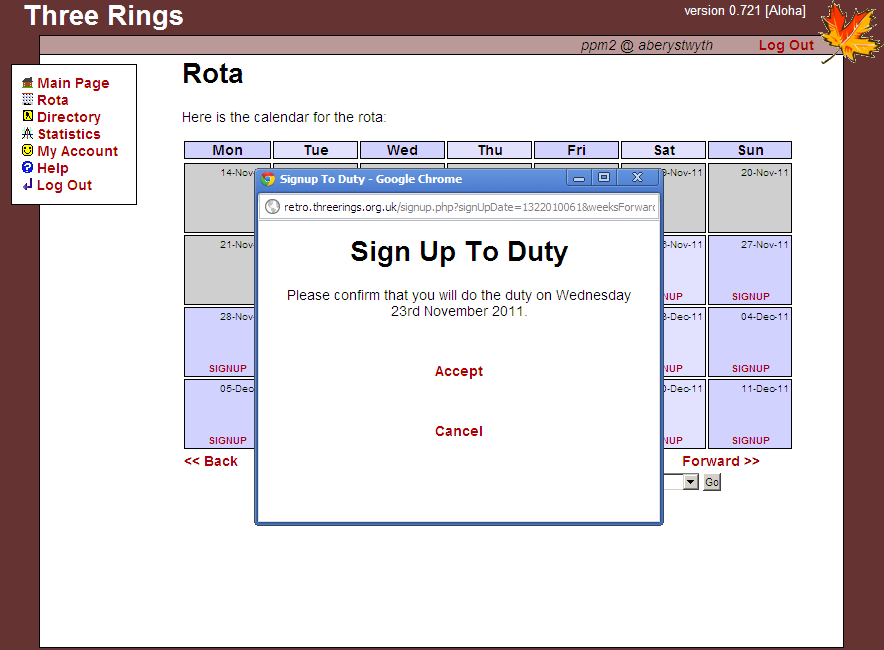Cancel the duty signup
This screenshot has width=884, height=650.
(x=459, y=431)
